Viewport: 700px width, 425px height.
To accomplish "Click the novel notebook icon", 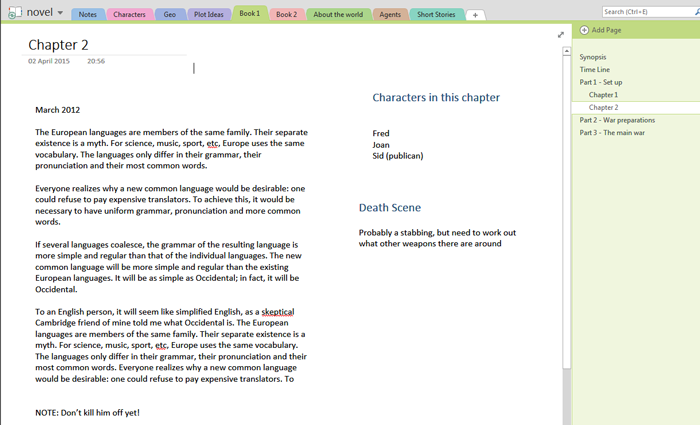I will pyautogui.click(x=14, y=12).
